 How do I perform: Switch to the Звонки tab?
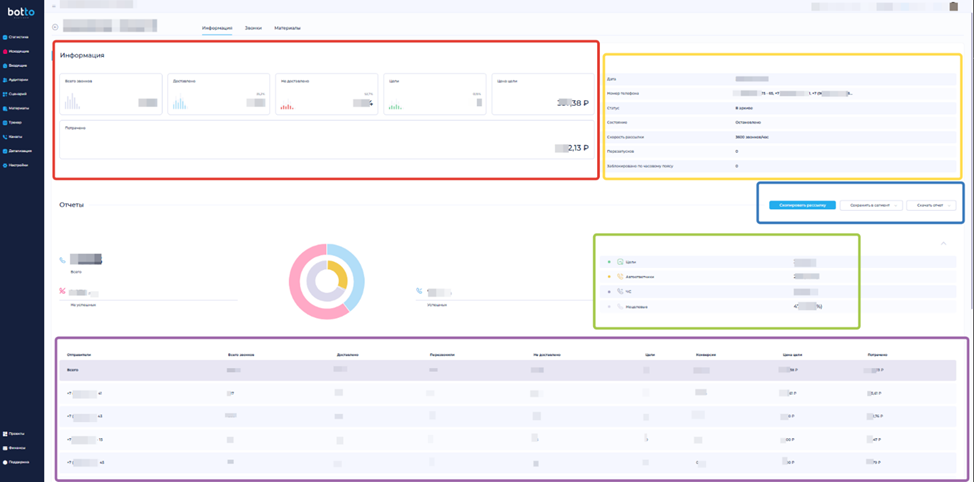253,28
